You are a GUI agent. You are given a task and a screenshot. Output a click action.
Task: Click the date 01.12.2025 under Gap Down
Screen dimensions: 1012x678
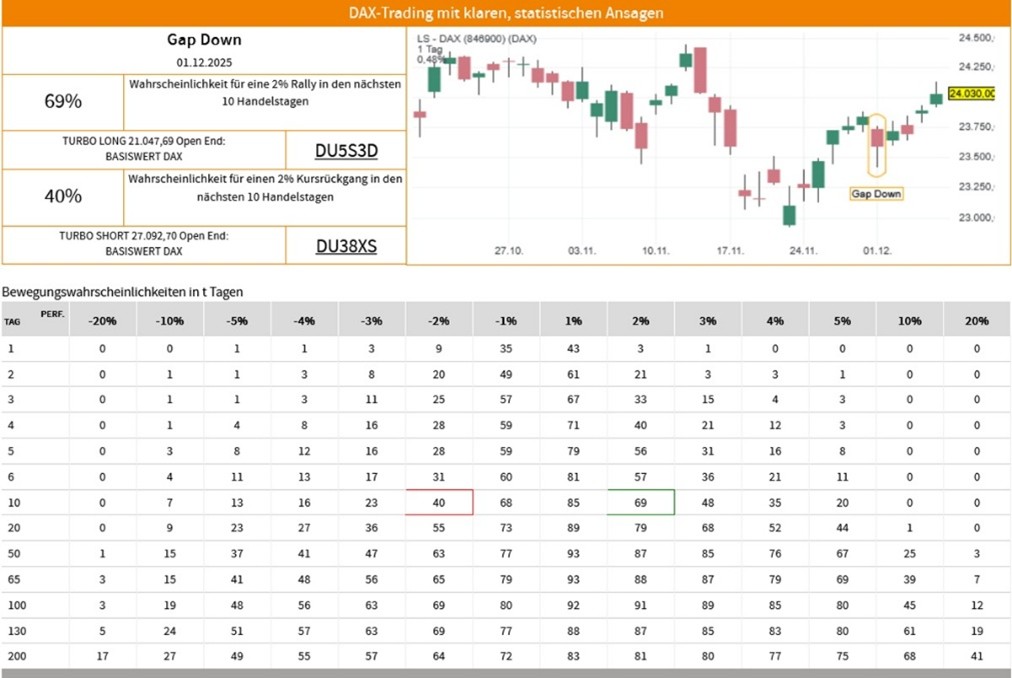(x=204, y=62)
